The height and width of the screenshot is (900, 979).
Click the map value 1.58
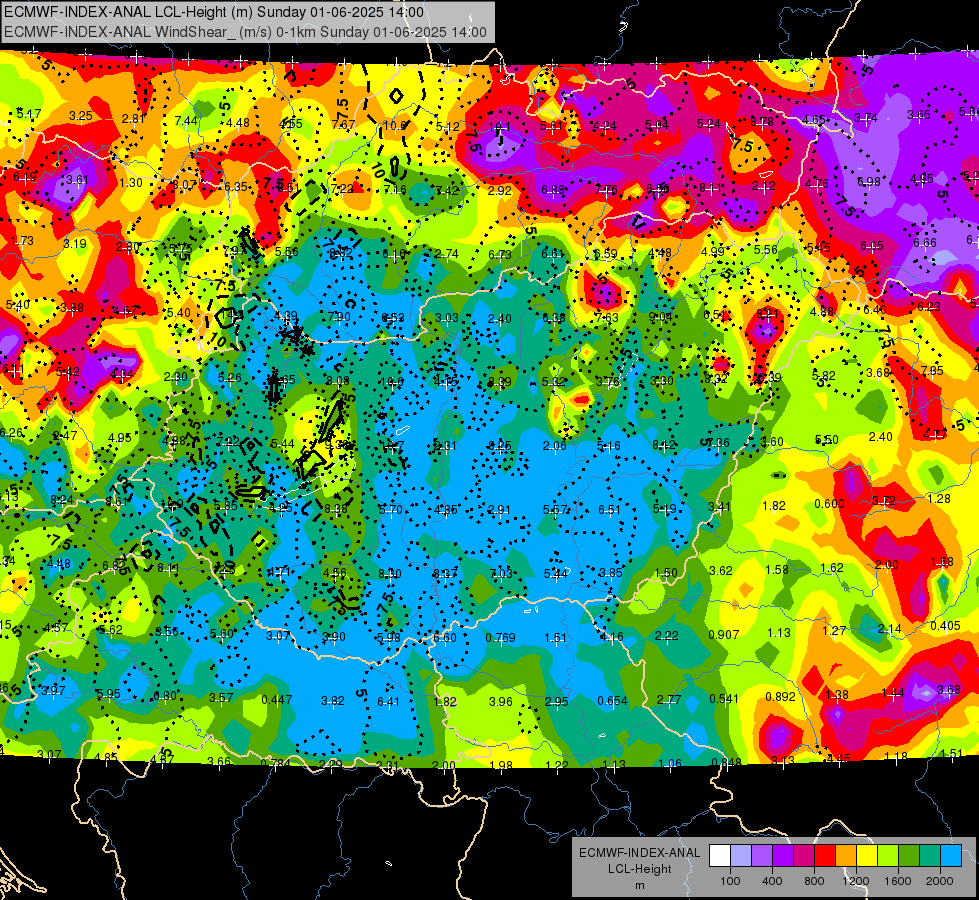tap(777, 570)
